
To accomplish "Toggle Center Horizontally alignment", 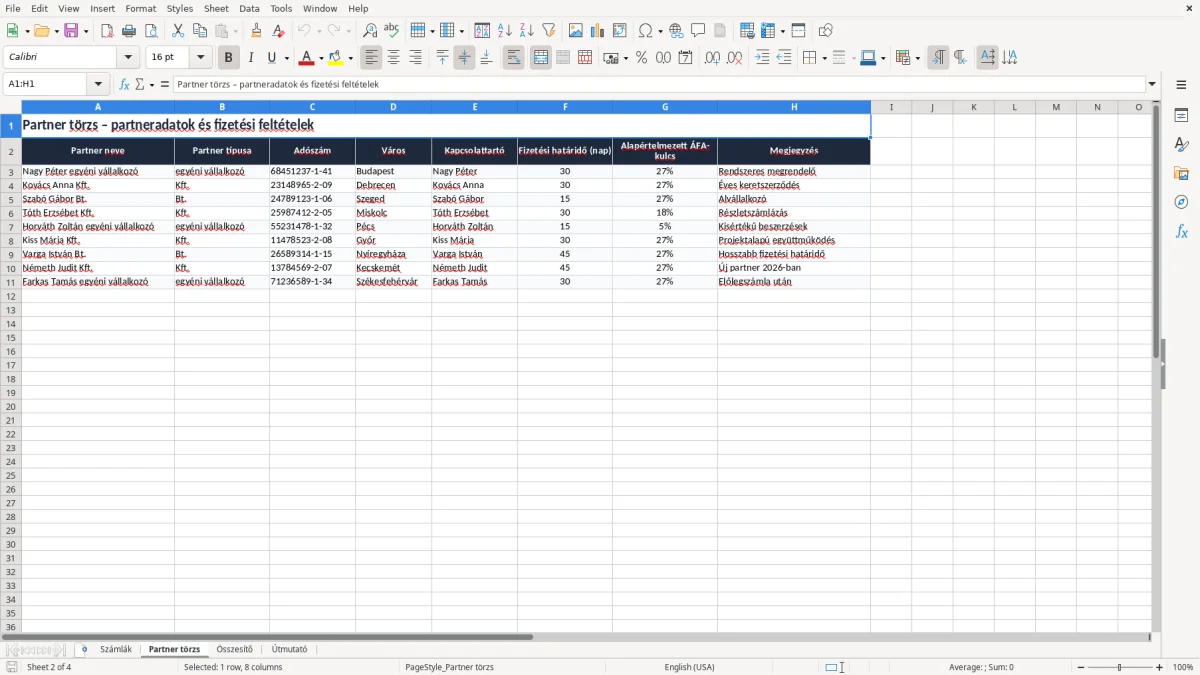I will pos(394,58).
